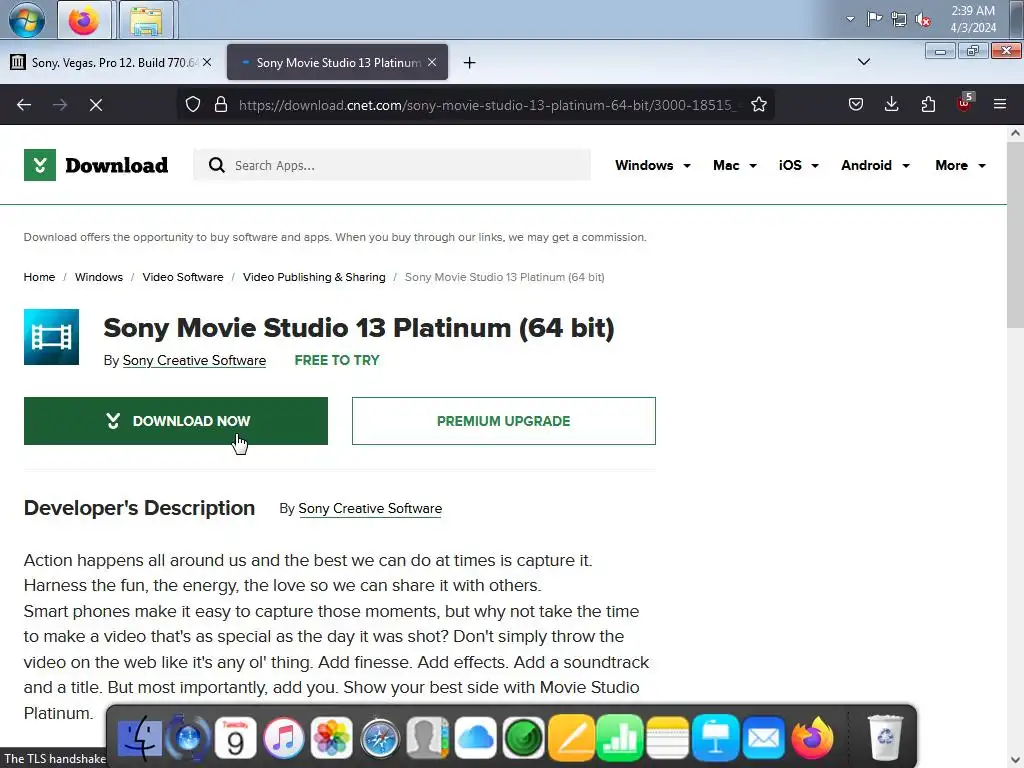Screen dimensions: 1024x768
Task: Open the tracking protection shield
Action: pyautogui.click(x=193, y=104)
